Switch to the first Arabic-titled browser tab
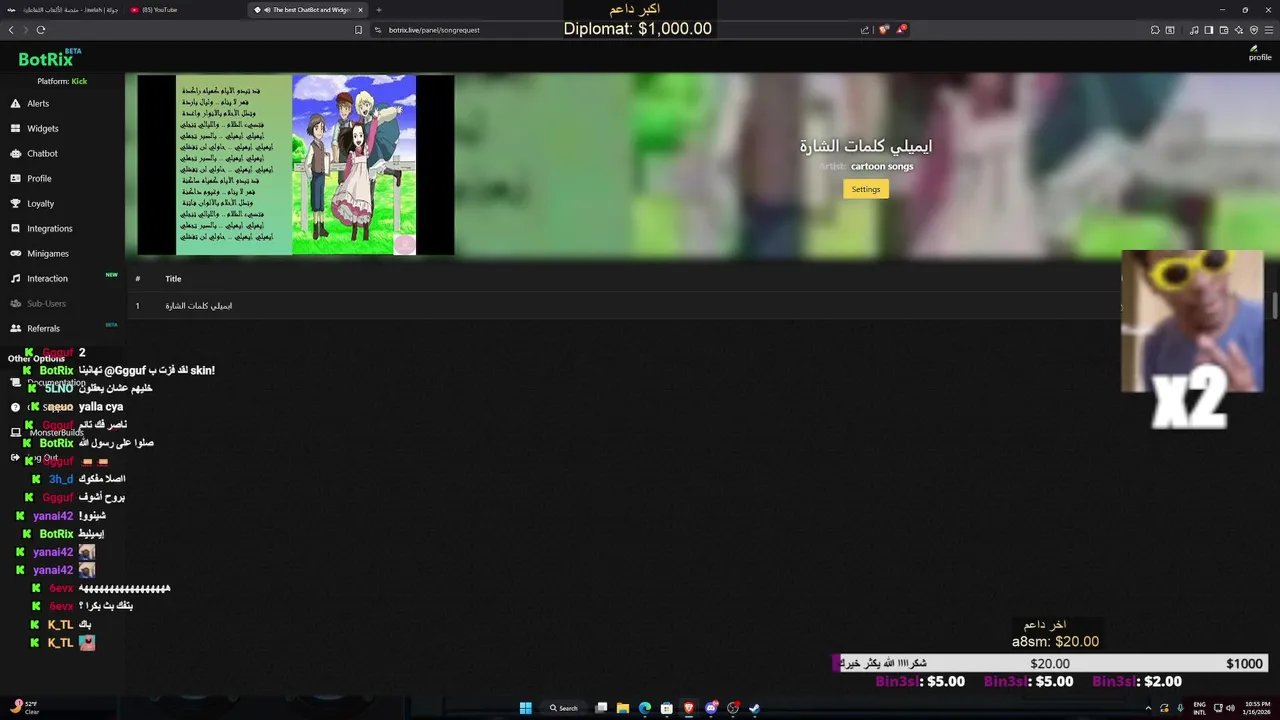The width and height of the screenshot is (1280, 720). pos(64,10)
